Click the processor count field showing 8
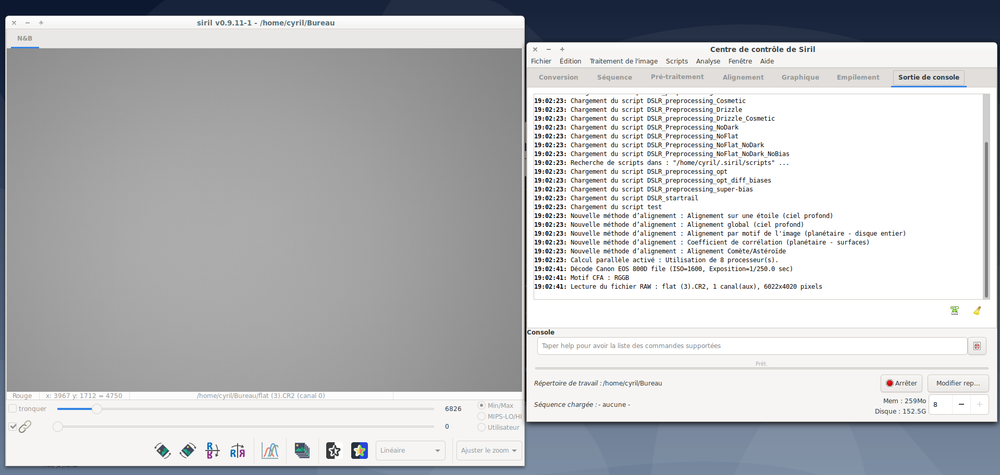 [941, 404]
